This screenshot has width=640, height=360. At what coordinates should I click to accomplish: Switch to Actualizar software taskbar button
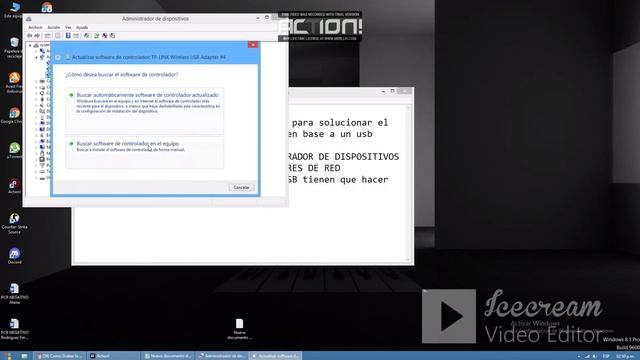[276, 356]
